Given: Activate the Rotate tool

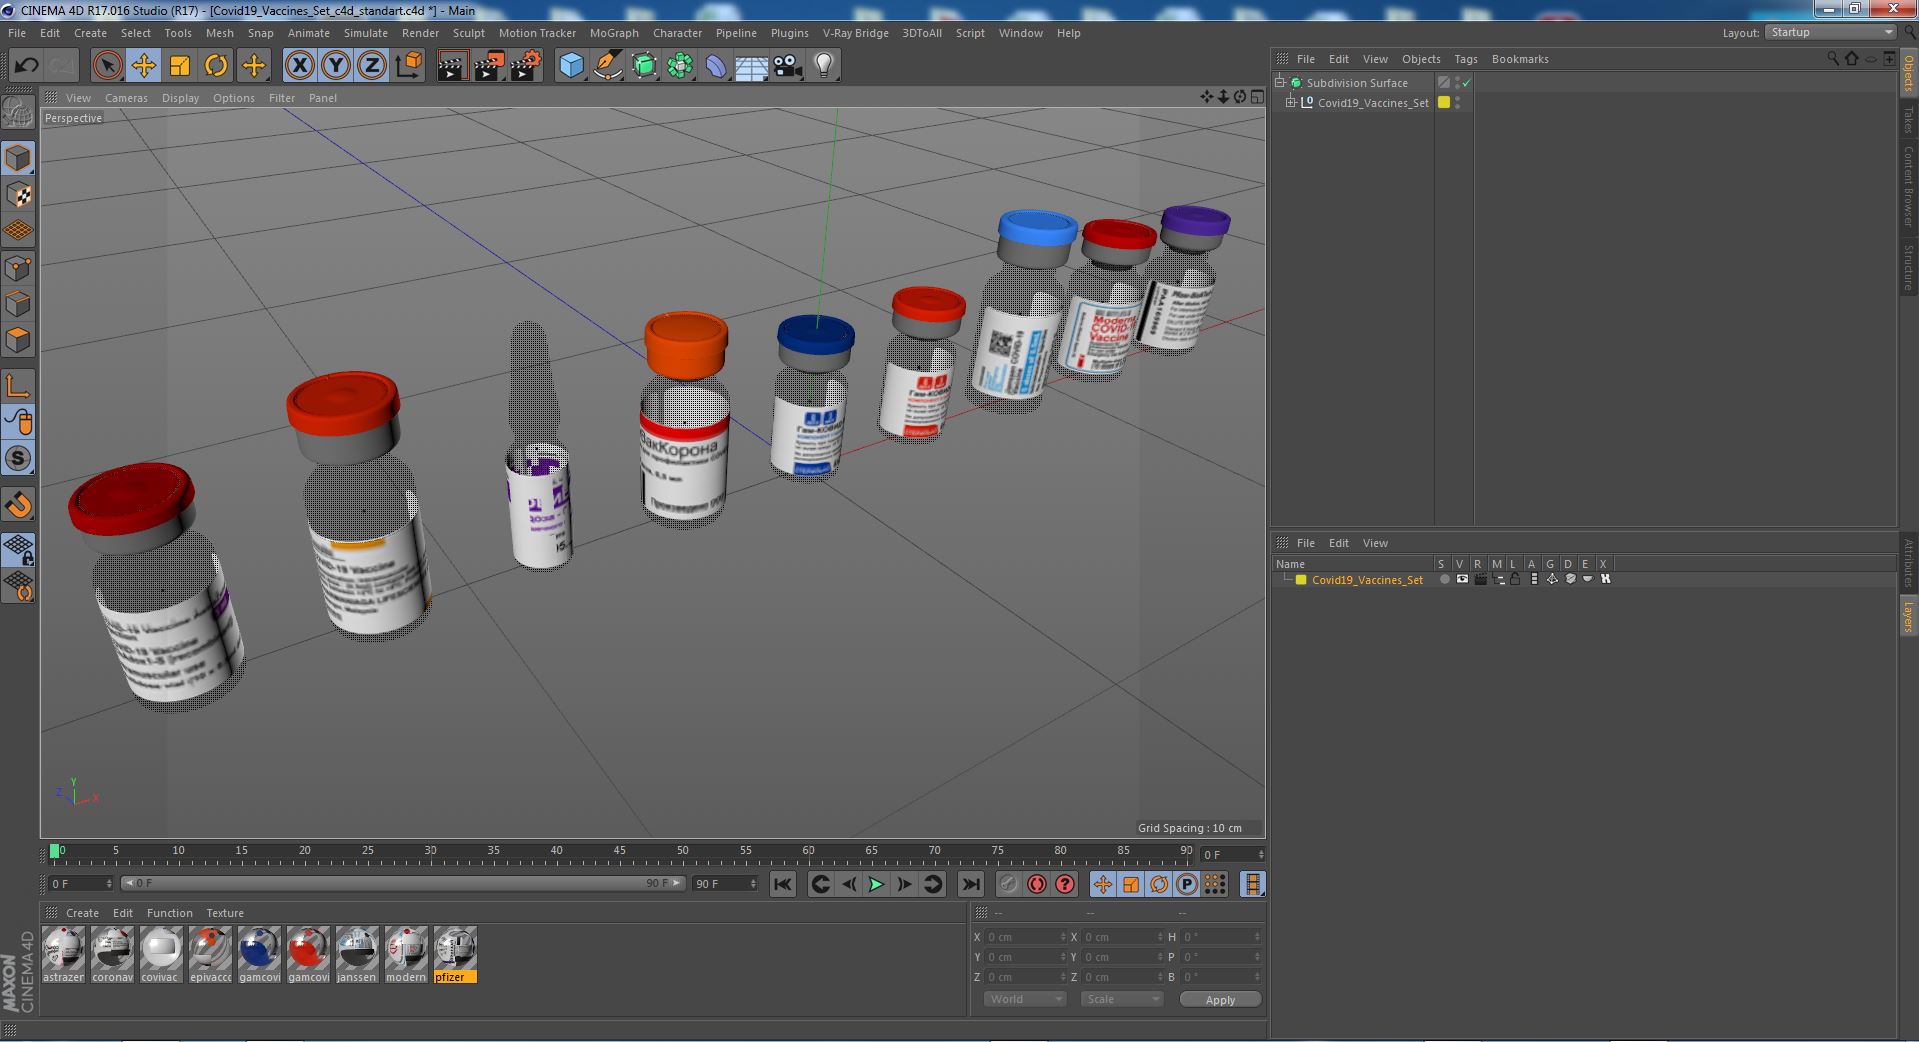Looking at the screenshot, I should pos(216,66).
